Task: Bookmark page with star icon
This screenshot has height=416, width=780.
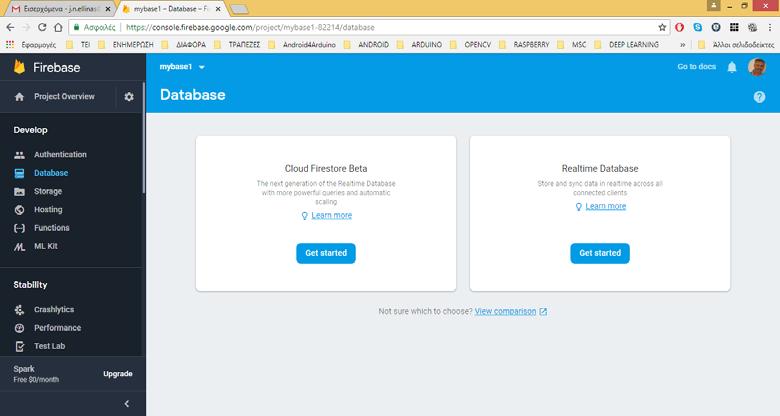Action: click(x=662, y=27)
